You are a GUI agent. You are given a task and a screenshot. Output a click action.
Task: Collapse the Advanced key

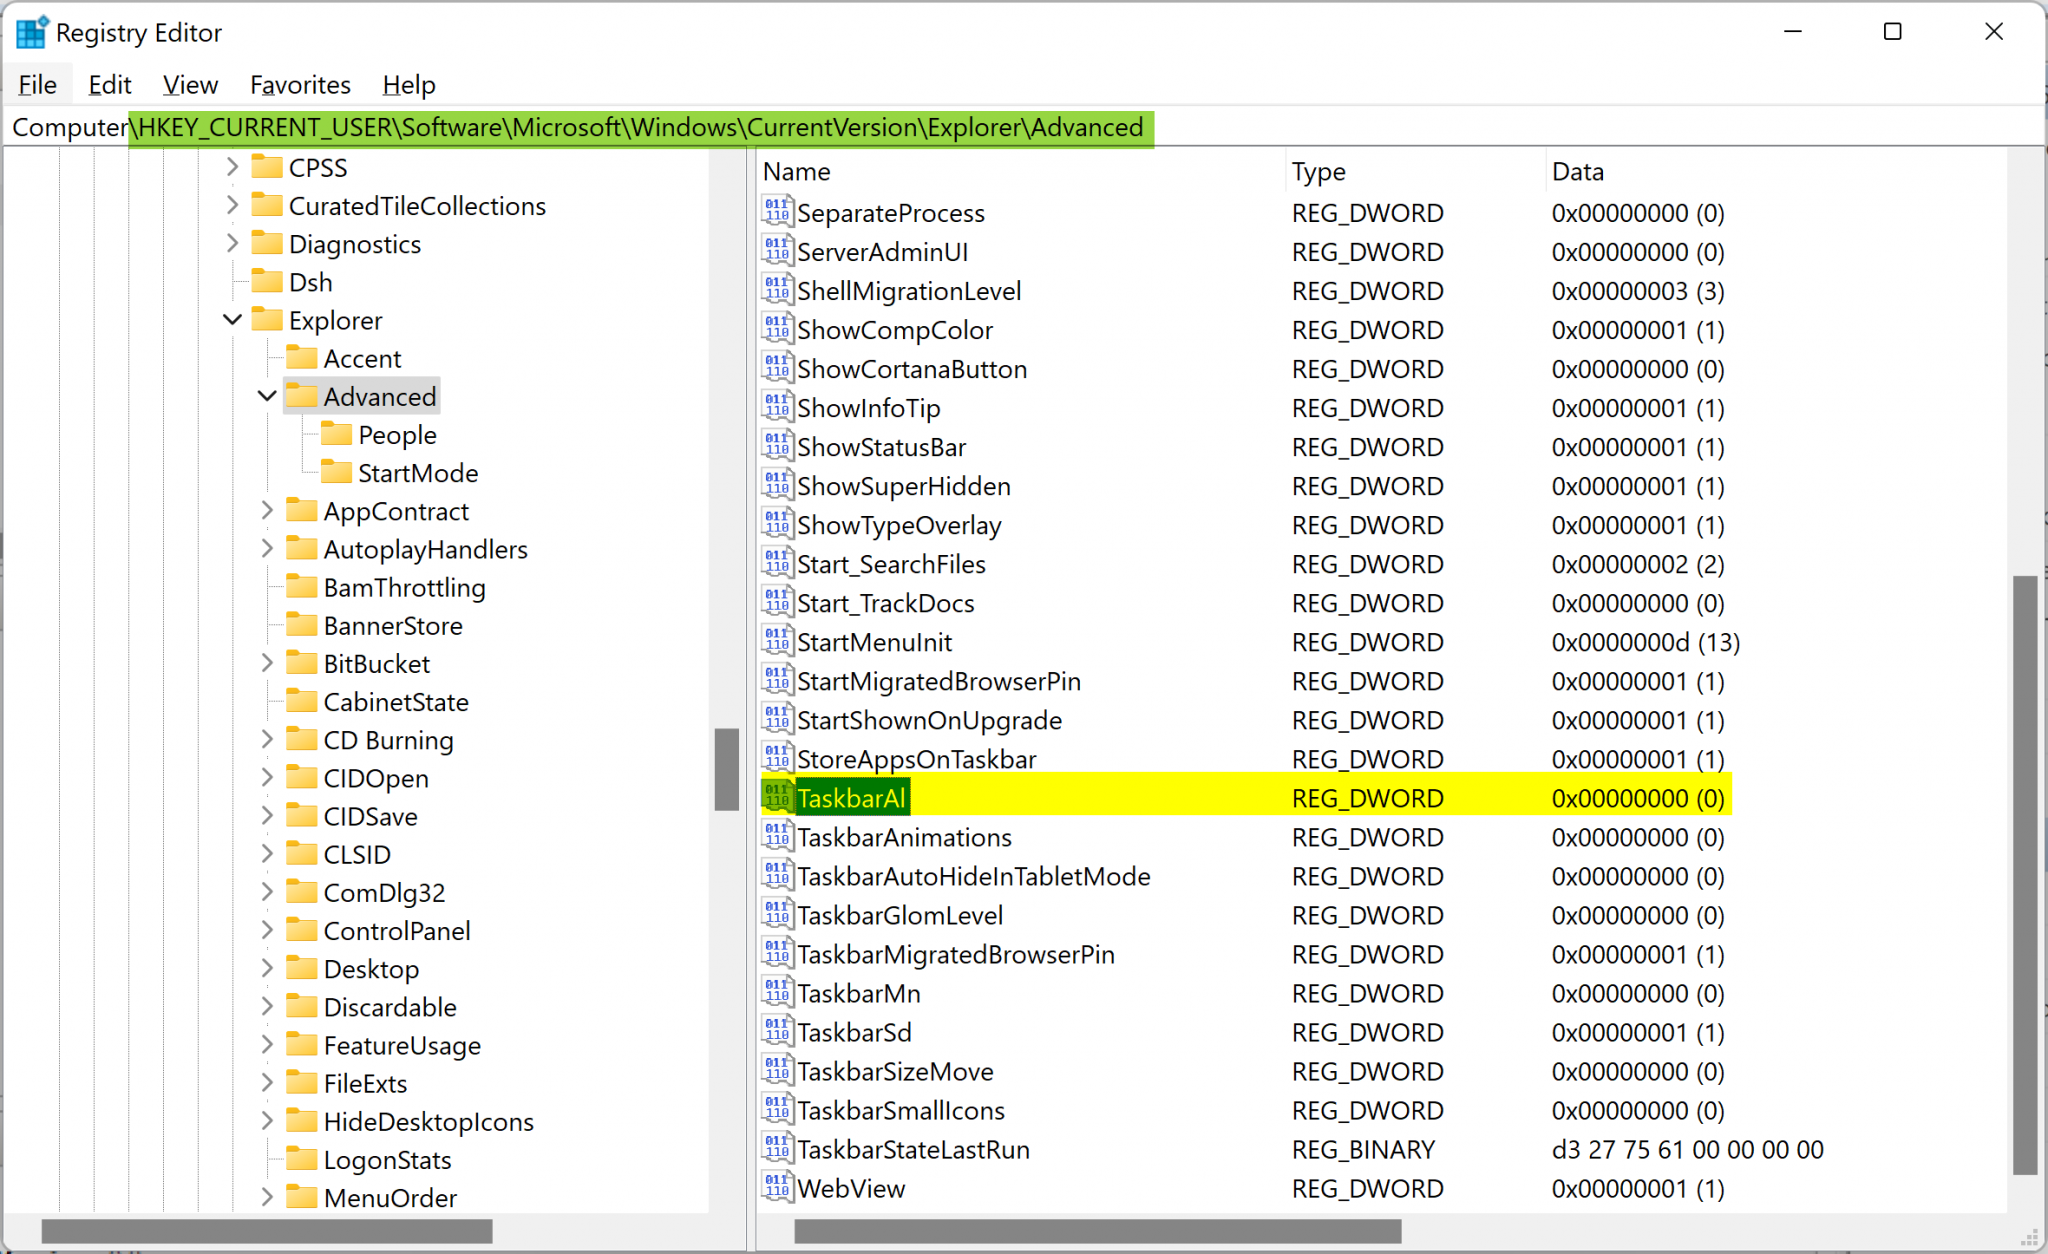[x=267, y=396]
